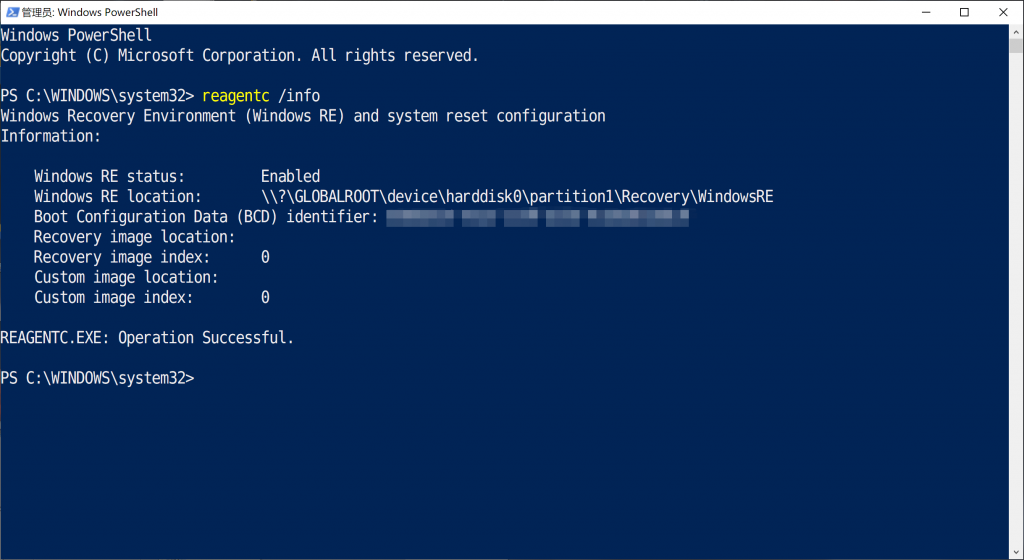Open the PowerShell icon system menu

click(x=13, y=12)
